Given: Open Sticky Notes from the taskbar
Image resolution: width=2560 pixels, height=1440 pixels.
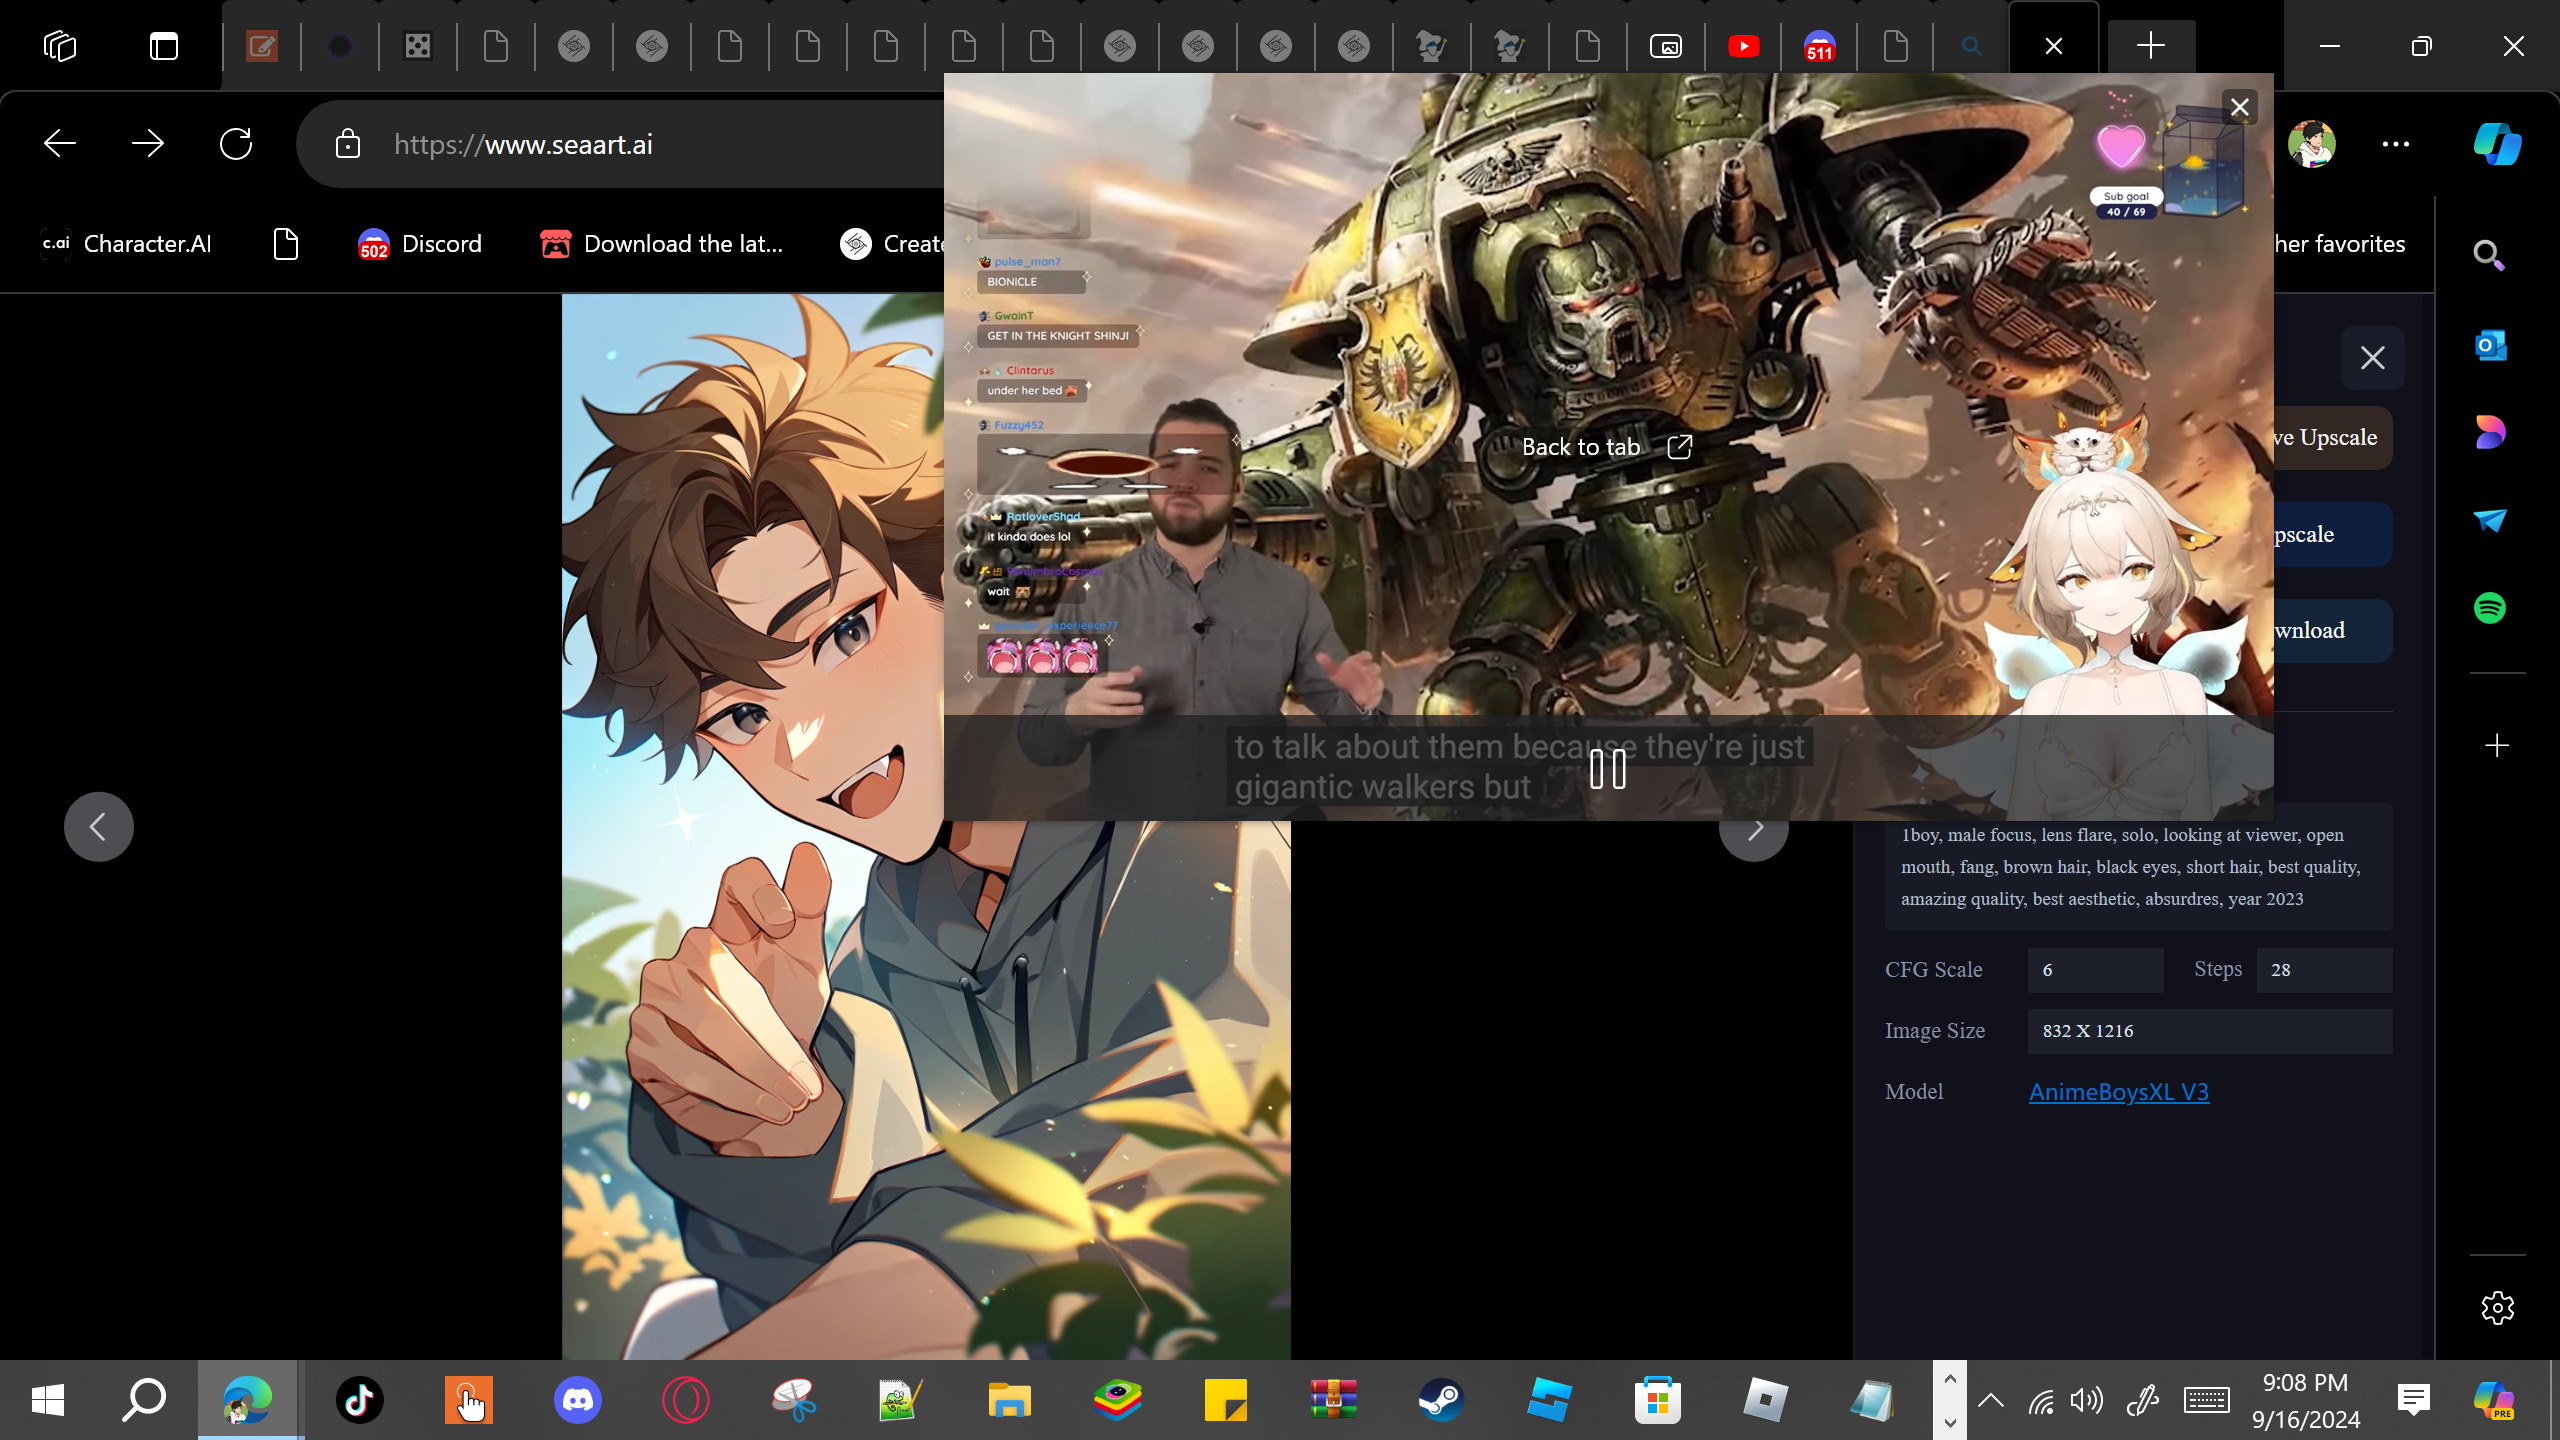Looking at the screenshot, I should click(x=1226, y=1400).
